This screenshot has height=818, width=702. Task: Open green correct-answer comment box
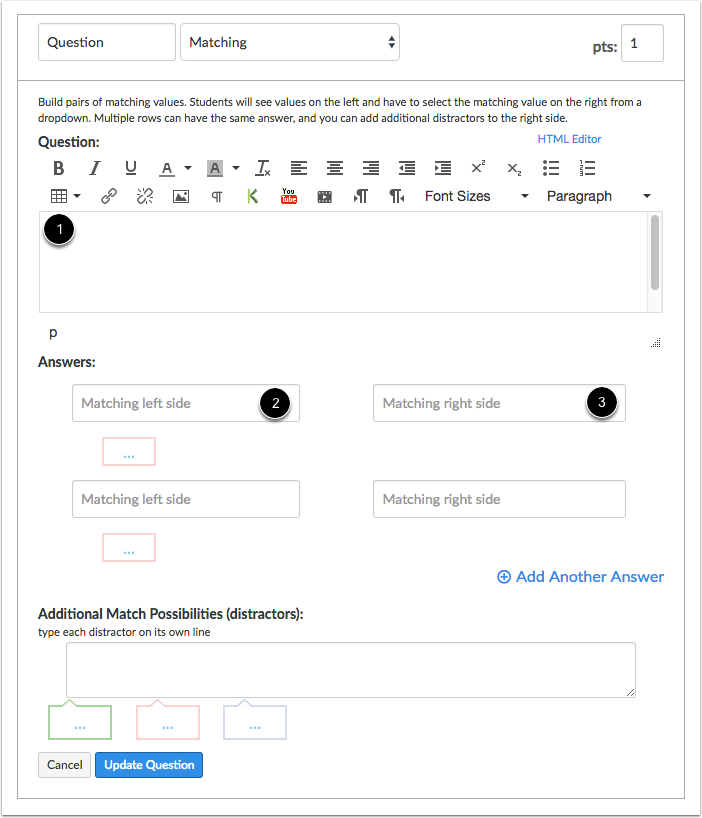(x=80, y=722)
